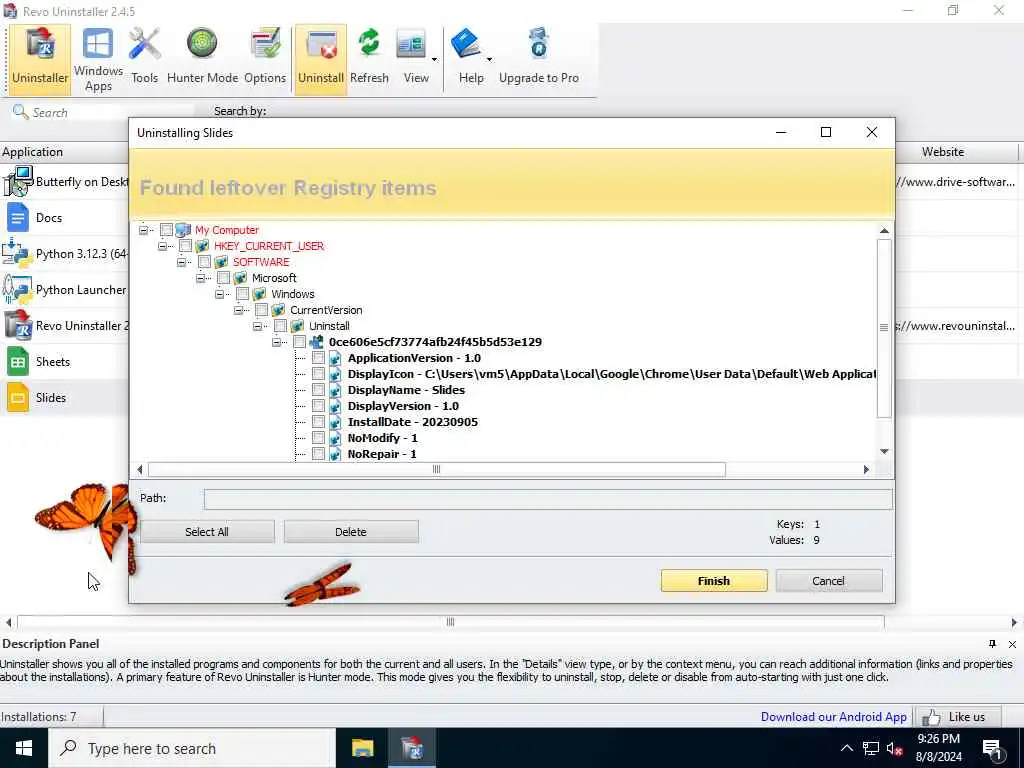Show hidden tray icons chevron

[x=846, y=748]
